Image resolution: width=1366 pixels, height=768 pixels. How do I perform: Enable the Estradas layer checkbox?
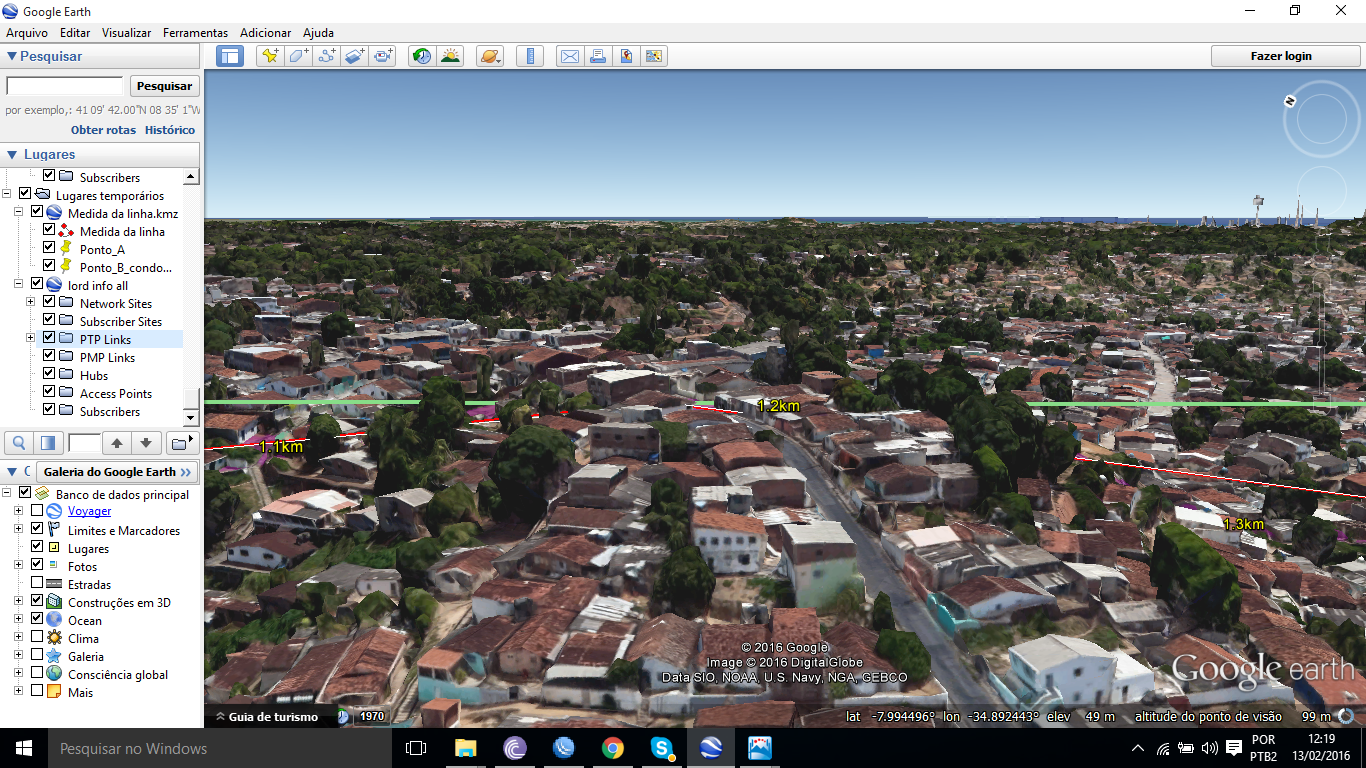pos(37,584)
